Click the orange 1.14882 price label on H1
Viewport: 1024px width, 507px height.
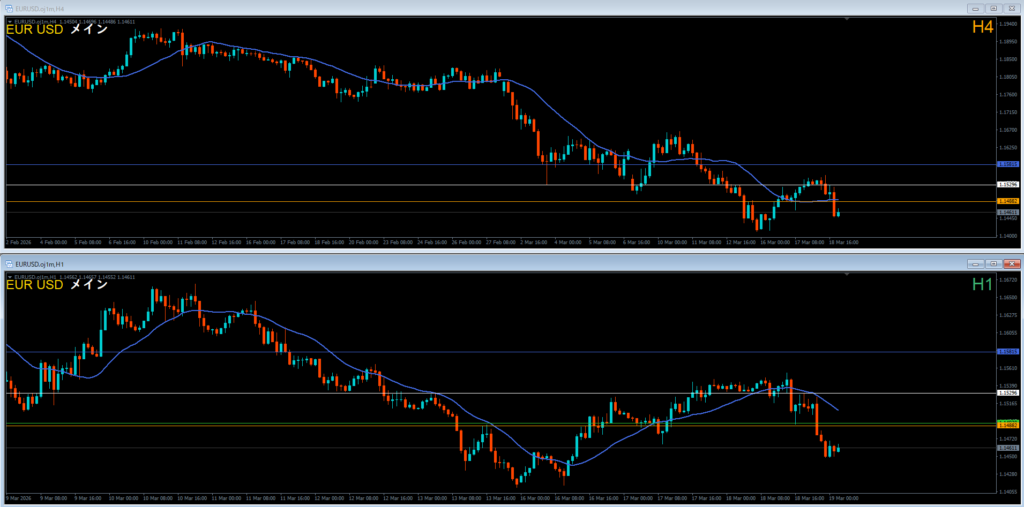coord(1008,425)
